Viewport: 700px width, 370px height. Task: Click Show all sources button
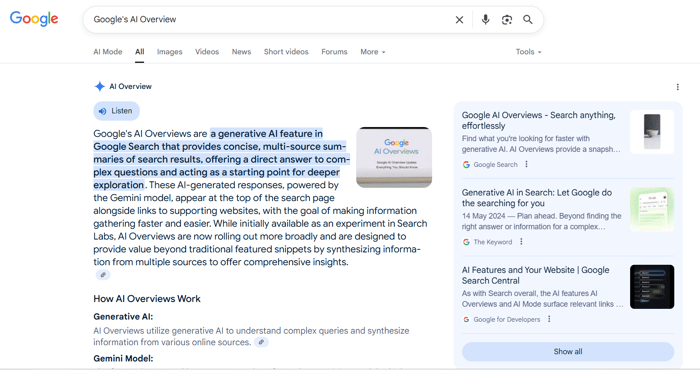(x=568, y=352)
